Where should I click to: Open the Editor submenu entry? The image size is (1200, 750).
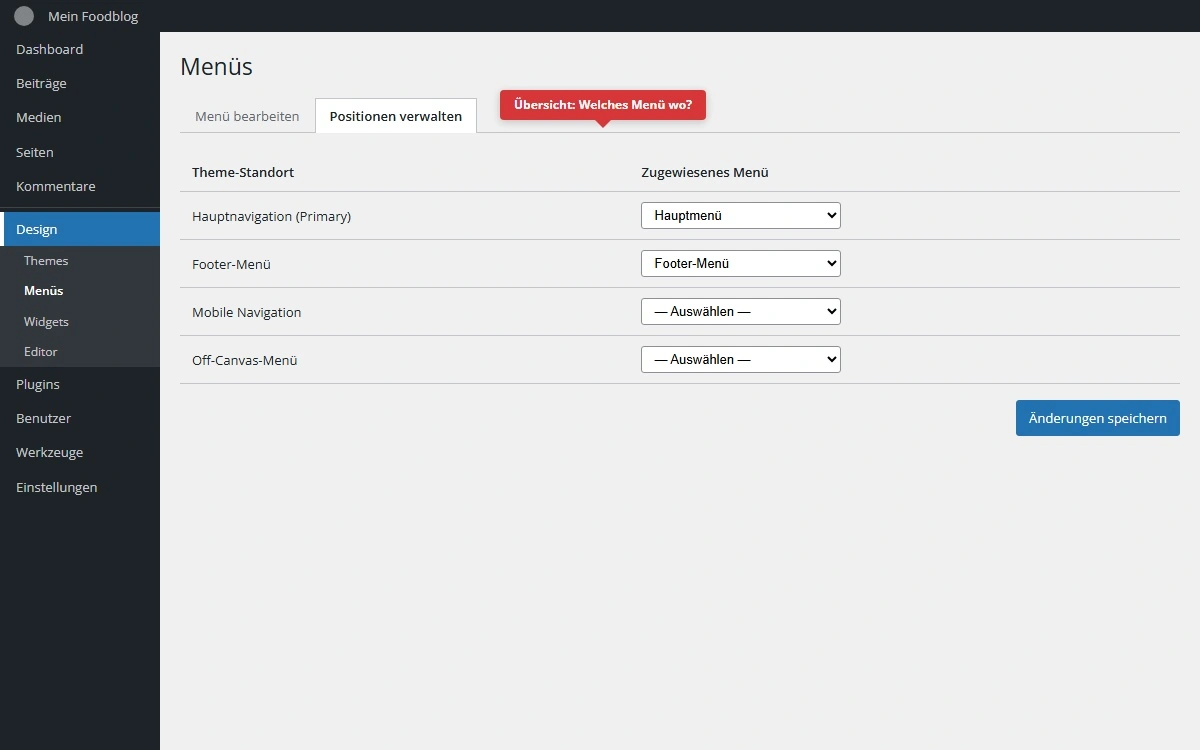click(41, 352)
